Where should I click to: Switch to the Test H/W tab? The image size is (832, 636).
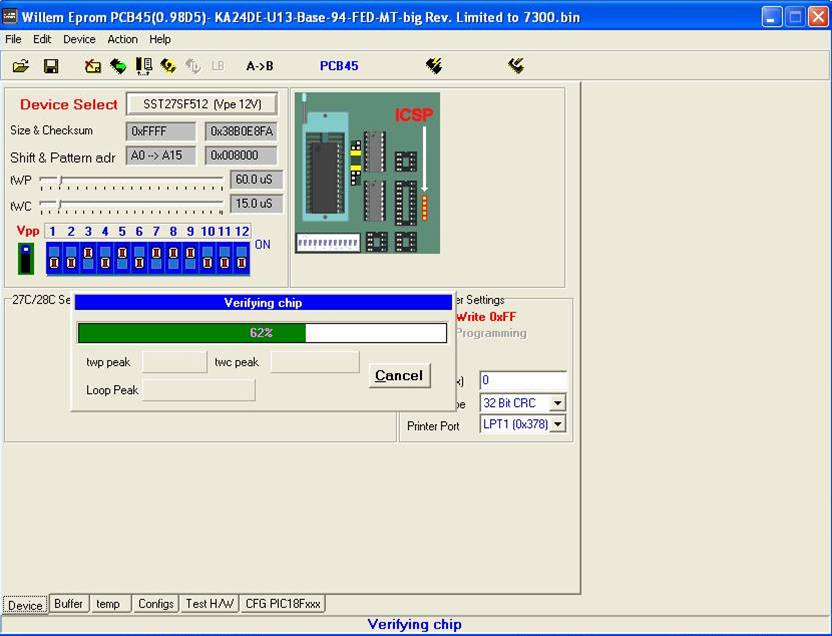pos(210,604)
